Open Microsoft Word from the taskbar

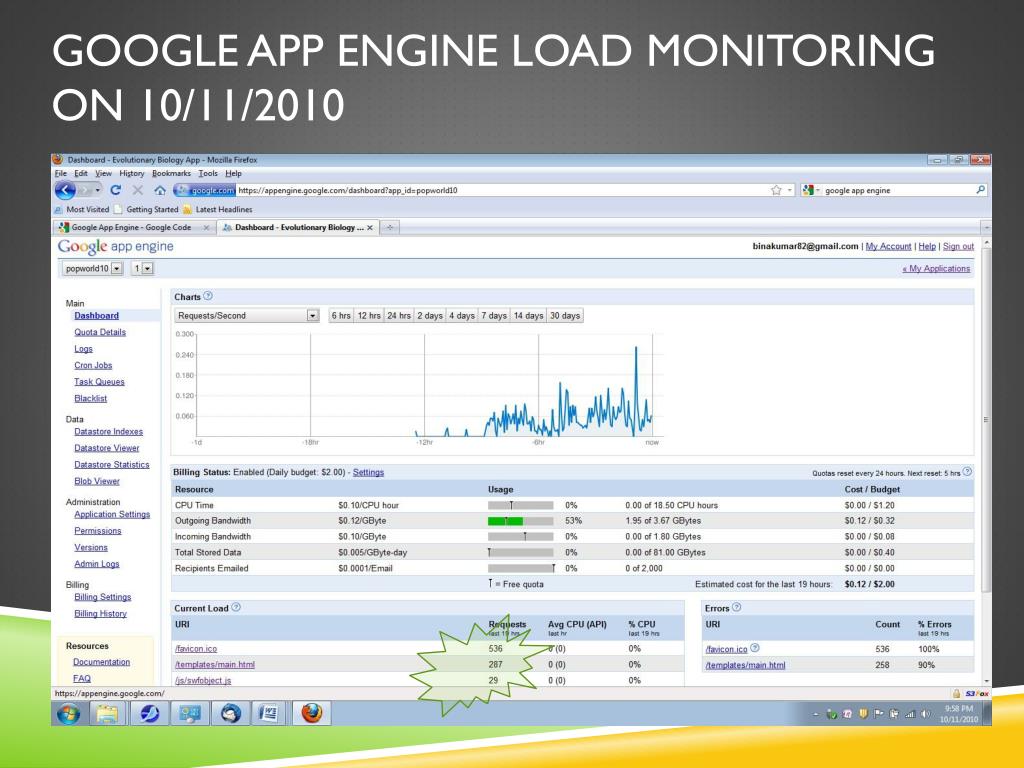coord(268,713)
